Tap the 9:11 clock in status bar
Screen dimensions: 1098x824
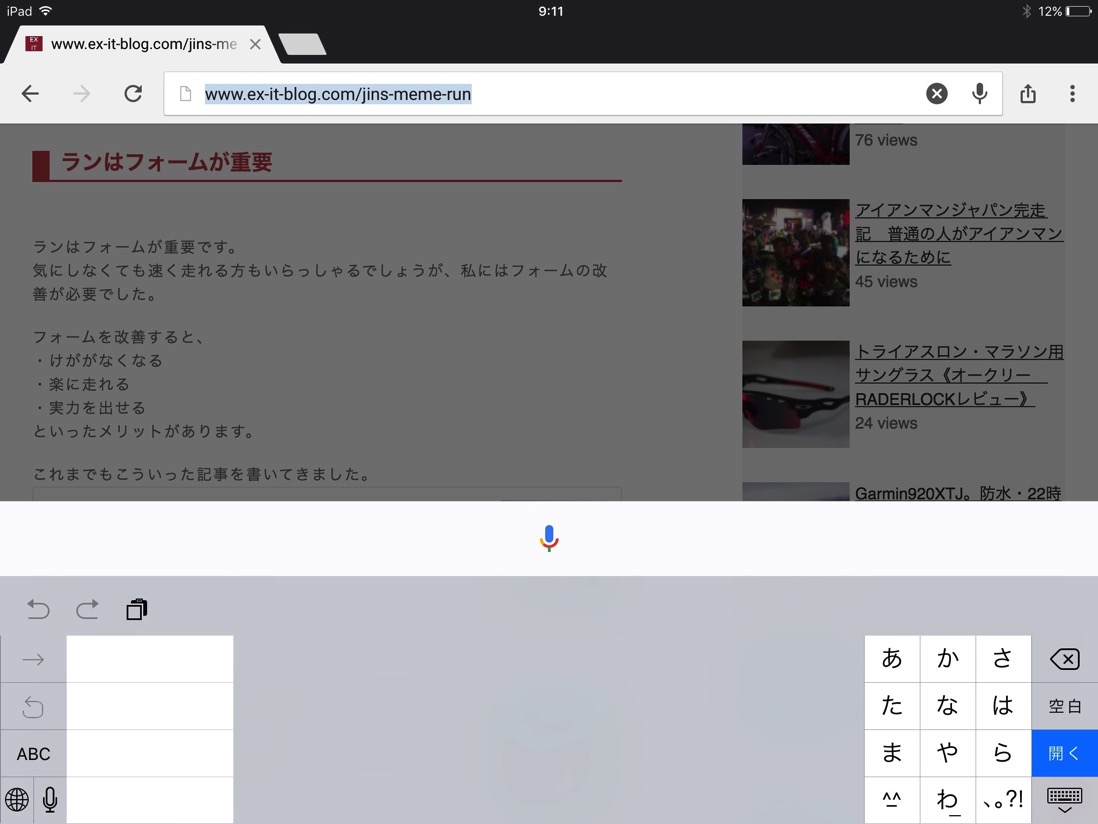pyautogui.click(x=550, y=11)
